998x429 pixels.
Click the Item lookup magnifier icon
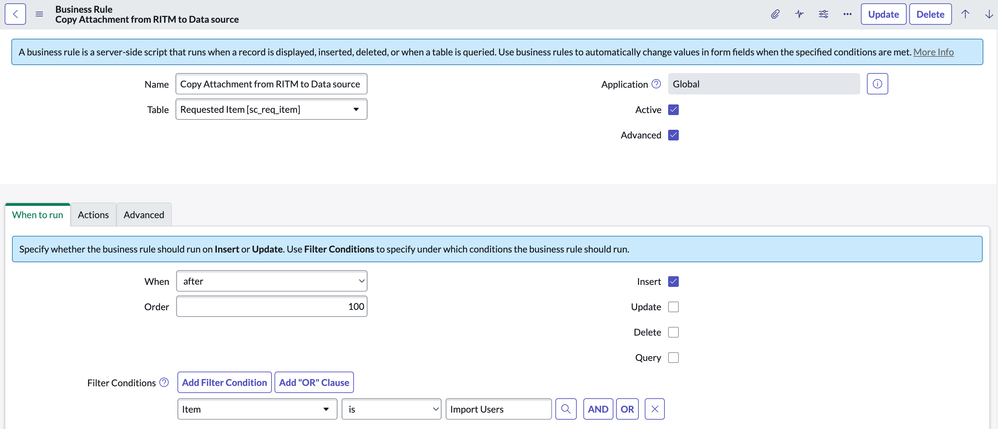(x=566, y=409)
